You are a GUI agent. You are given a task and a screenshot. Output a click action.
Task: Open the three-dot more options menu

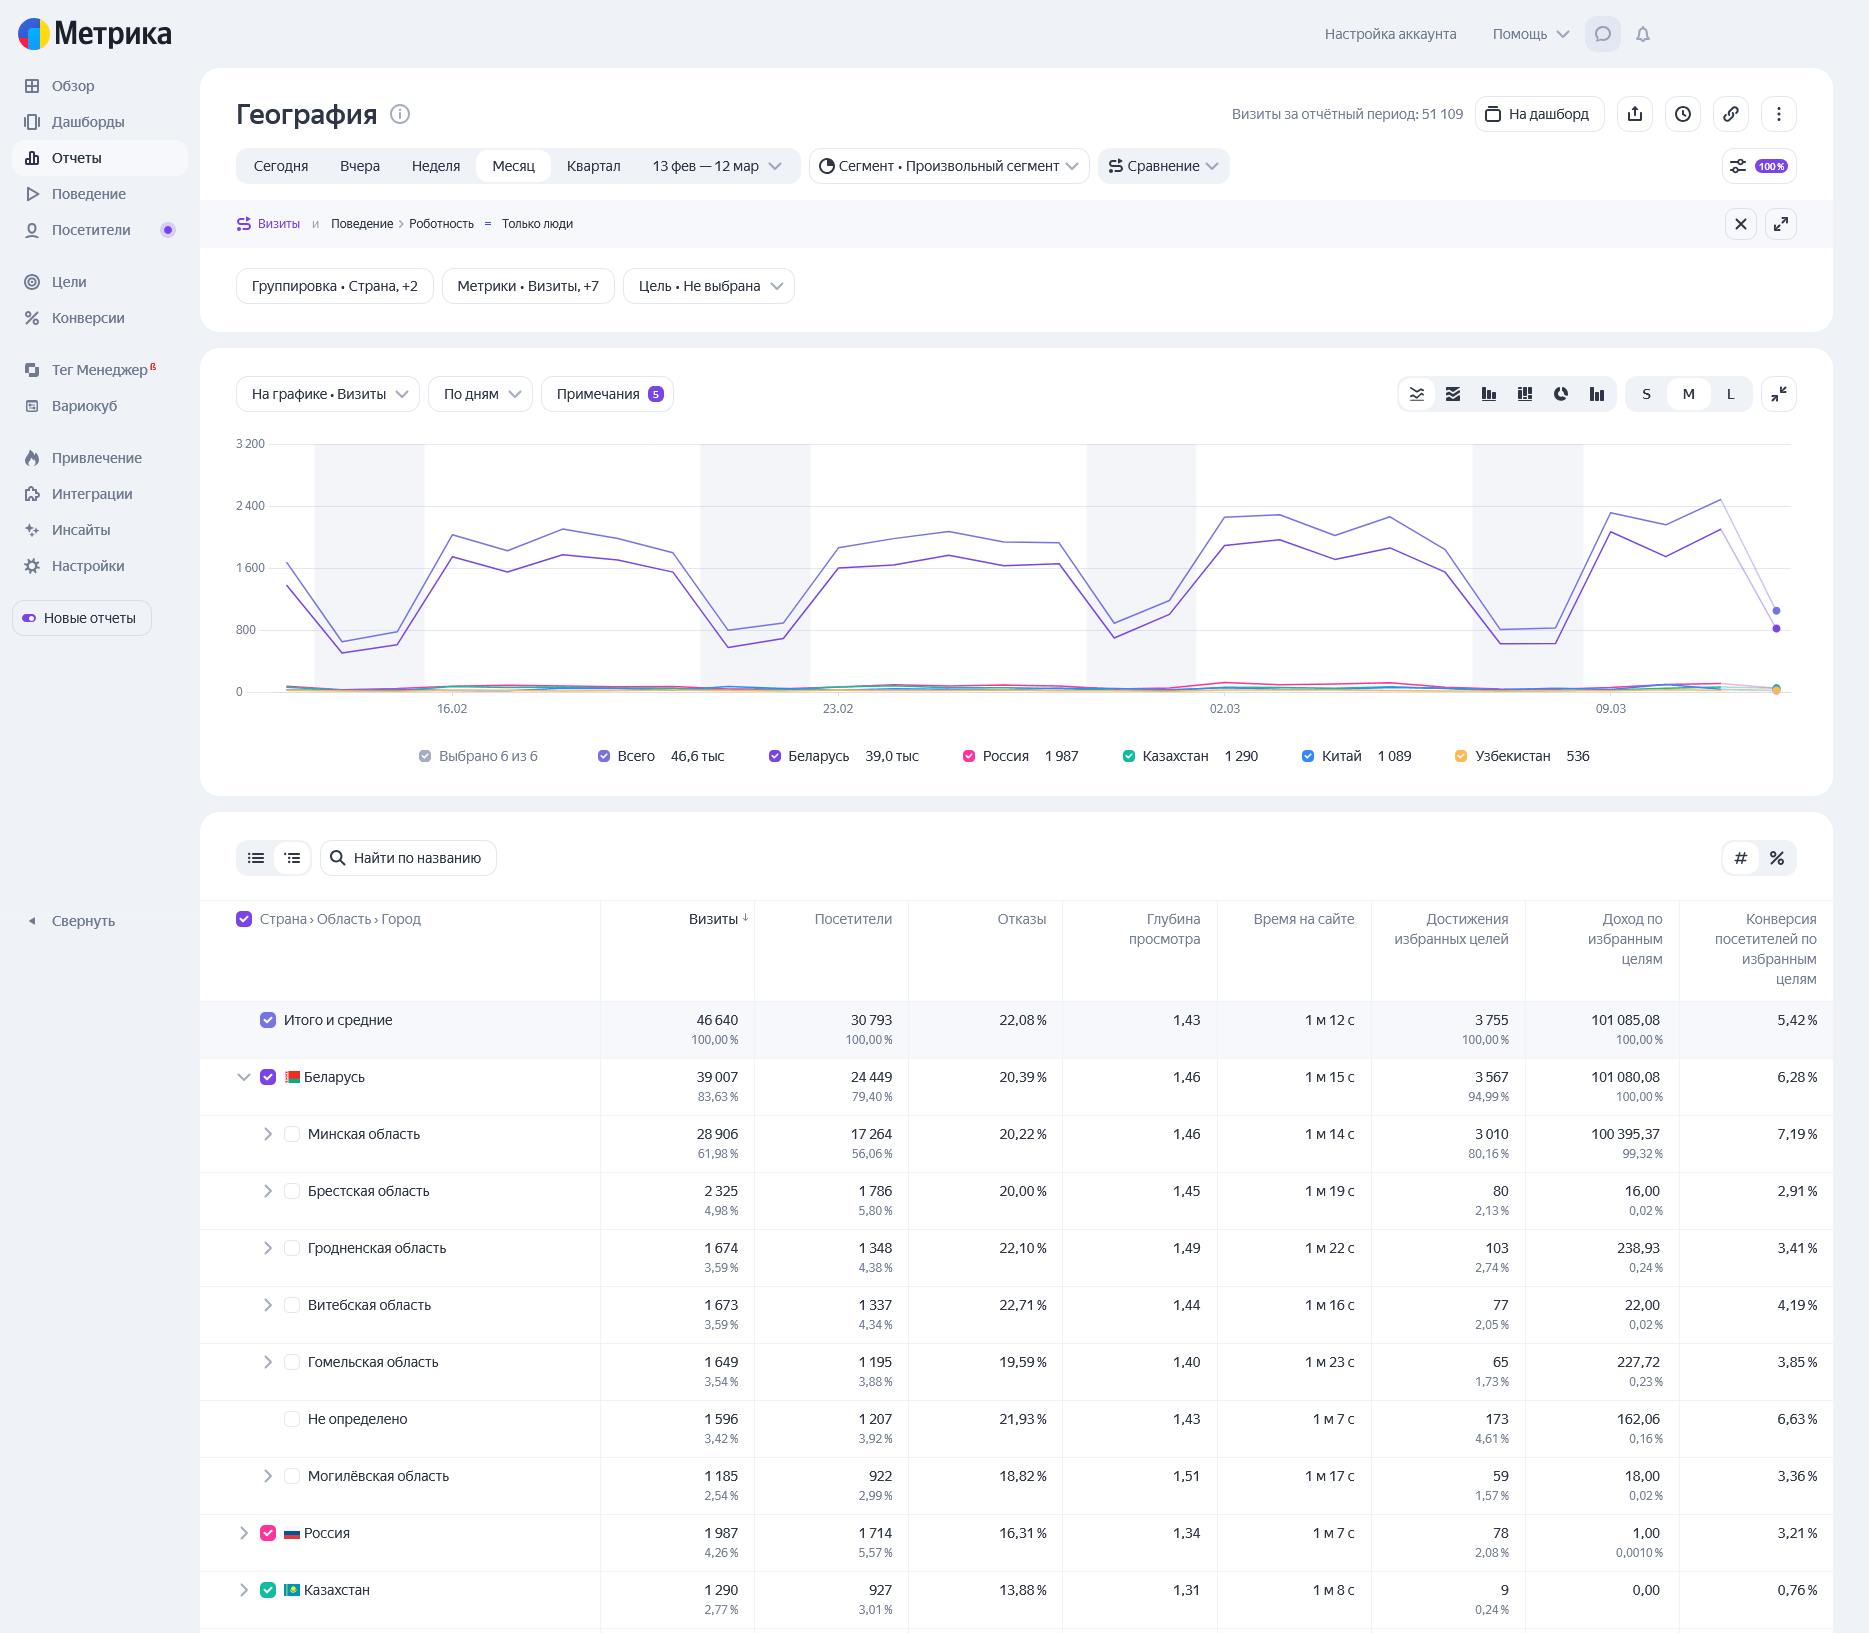pos(1779,114)
